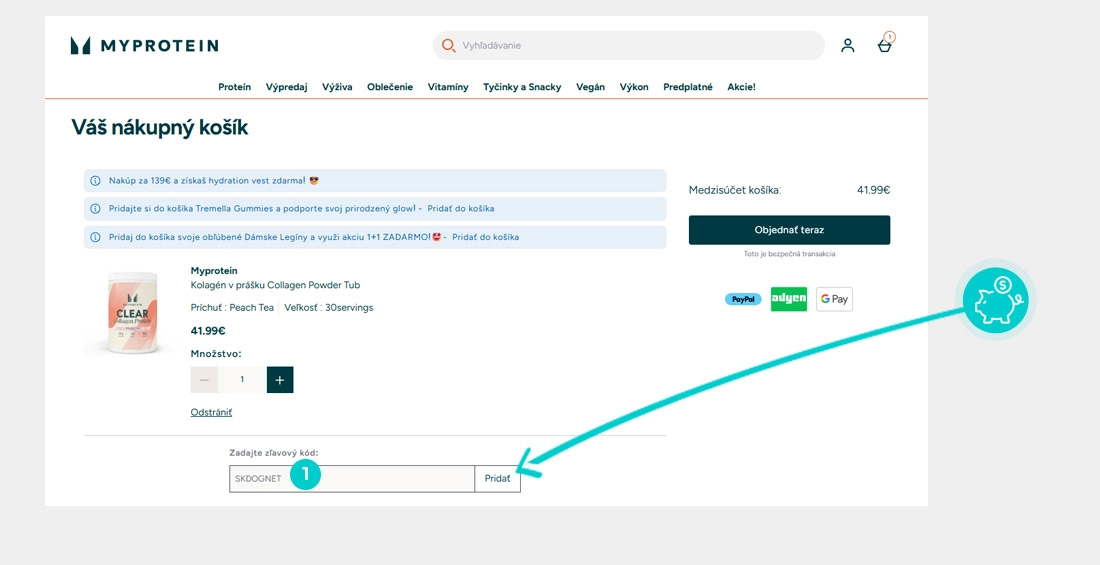Open the Výkon menu

[634, 87]
